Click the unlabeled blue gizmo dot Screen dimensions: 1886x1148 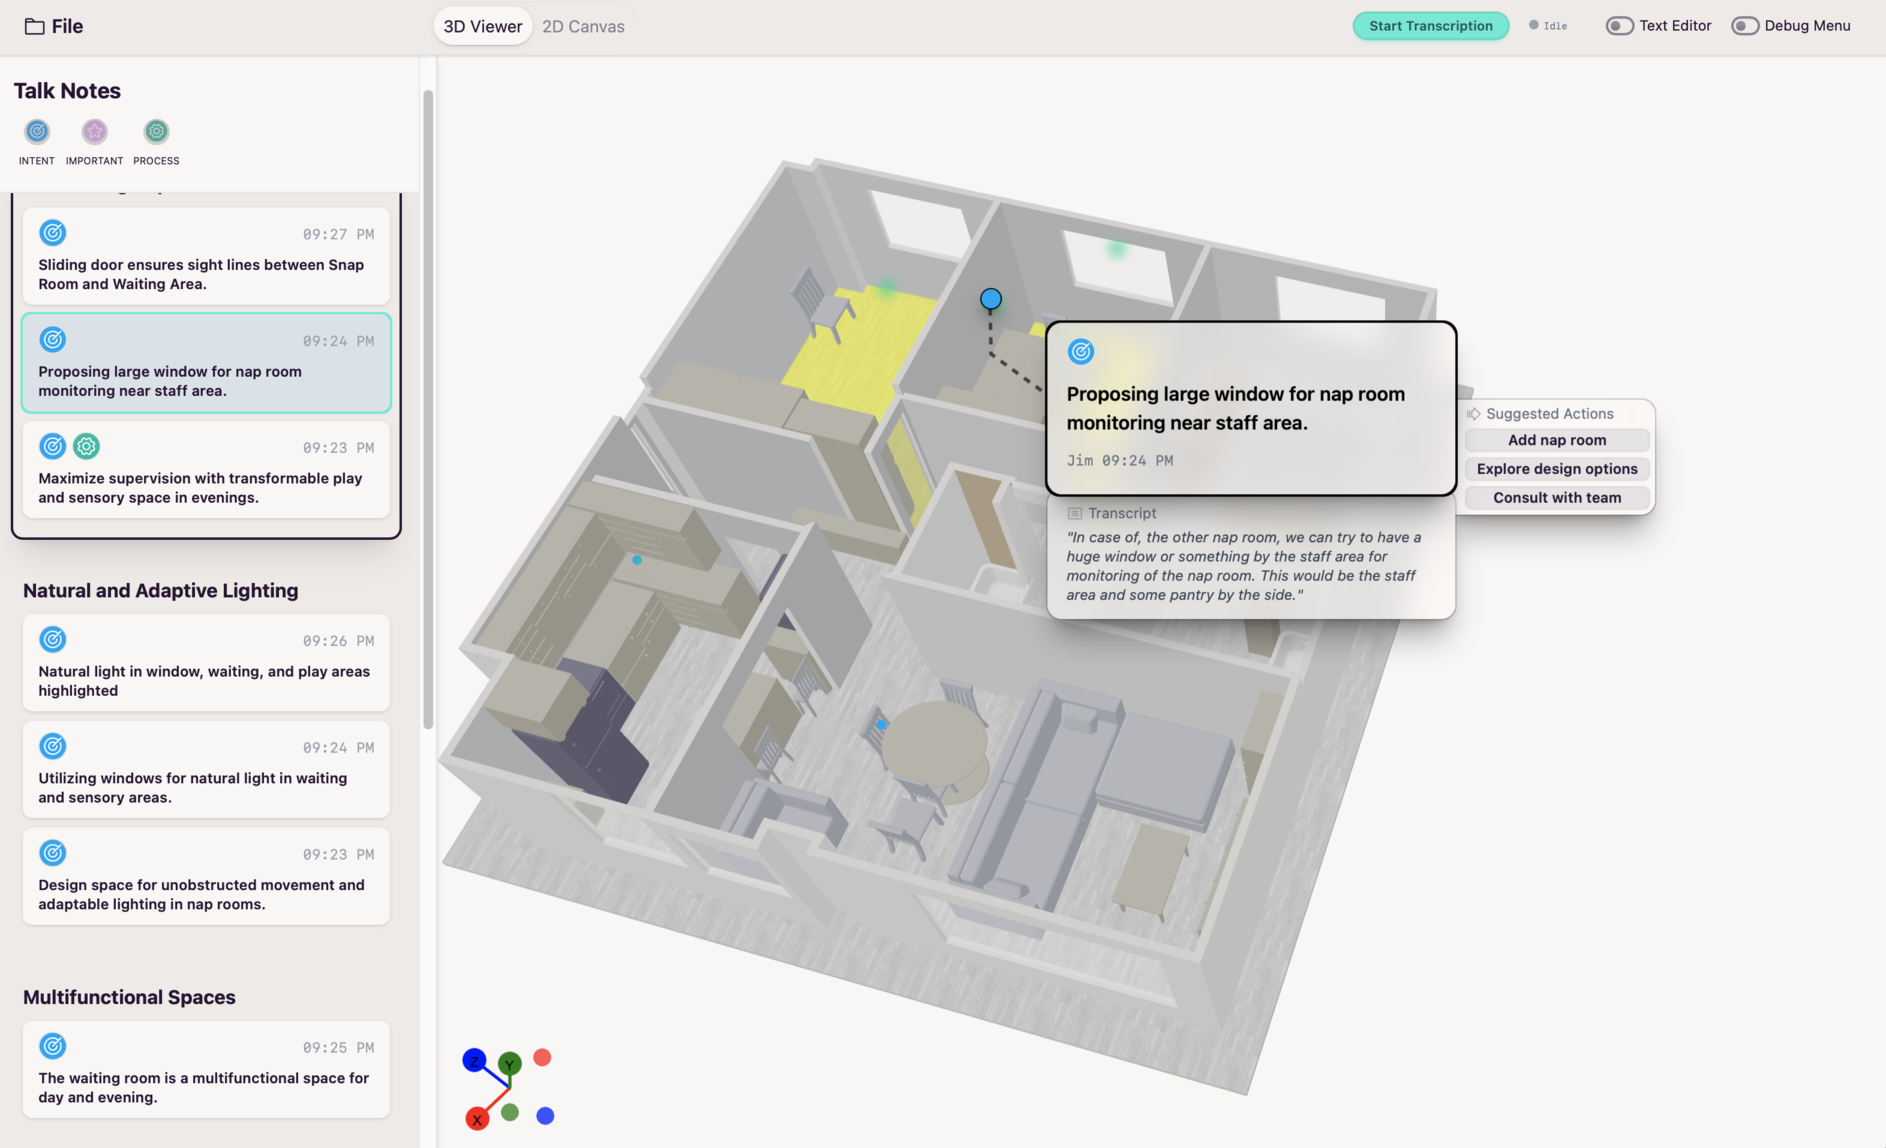545,1116
